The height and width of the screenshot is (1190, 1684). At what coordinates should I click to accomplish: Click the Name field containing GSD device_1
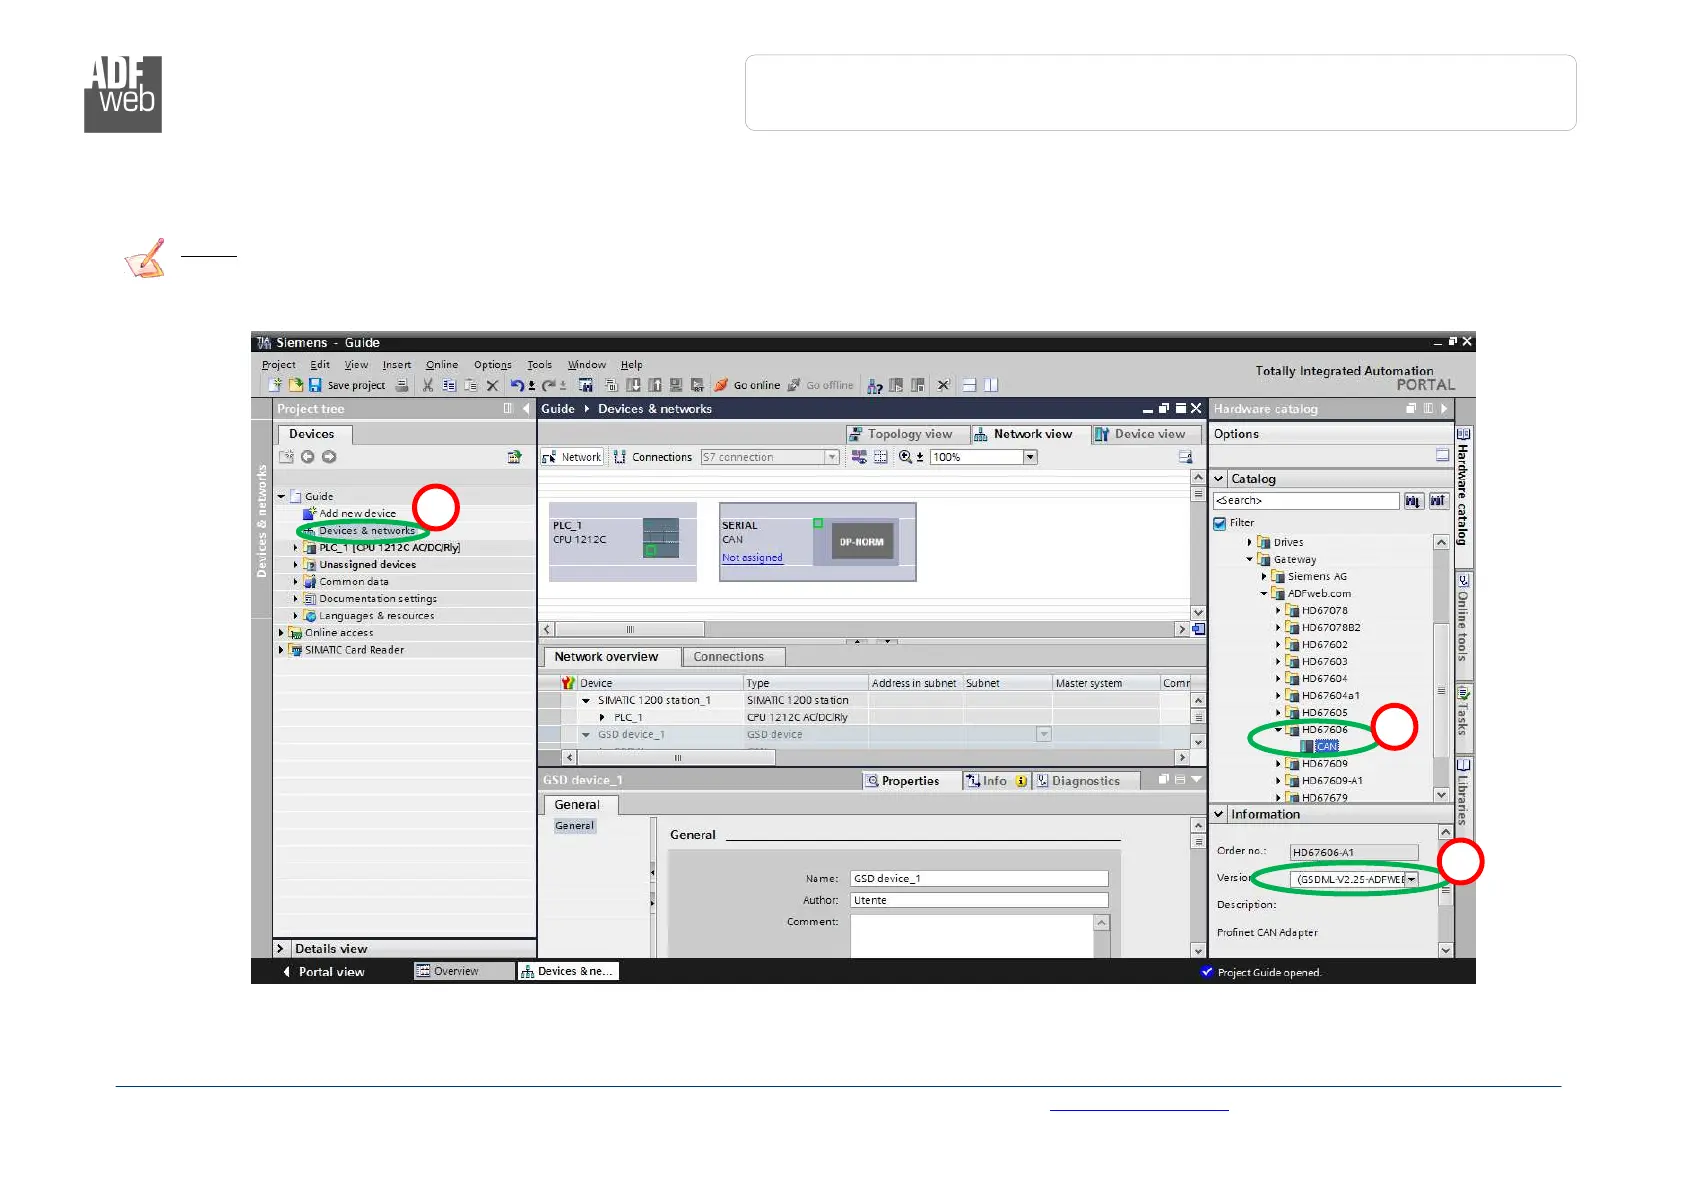point(979,879)
